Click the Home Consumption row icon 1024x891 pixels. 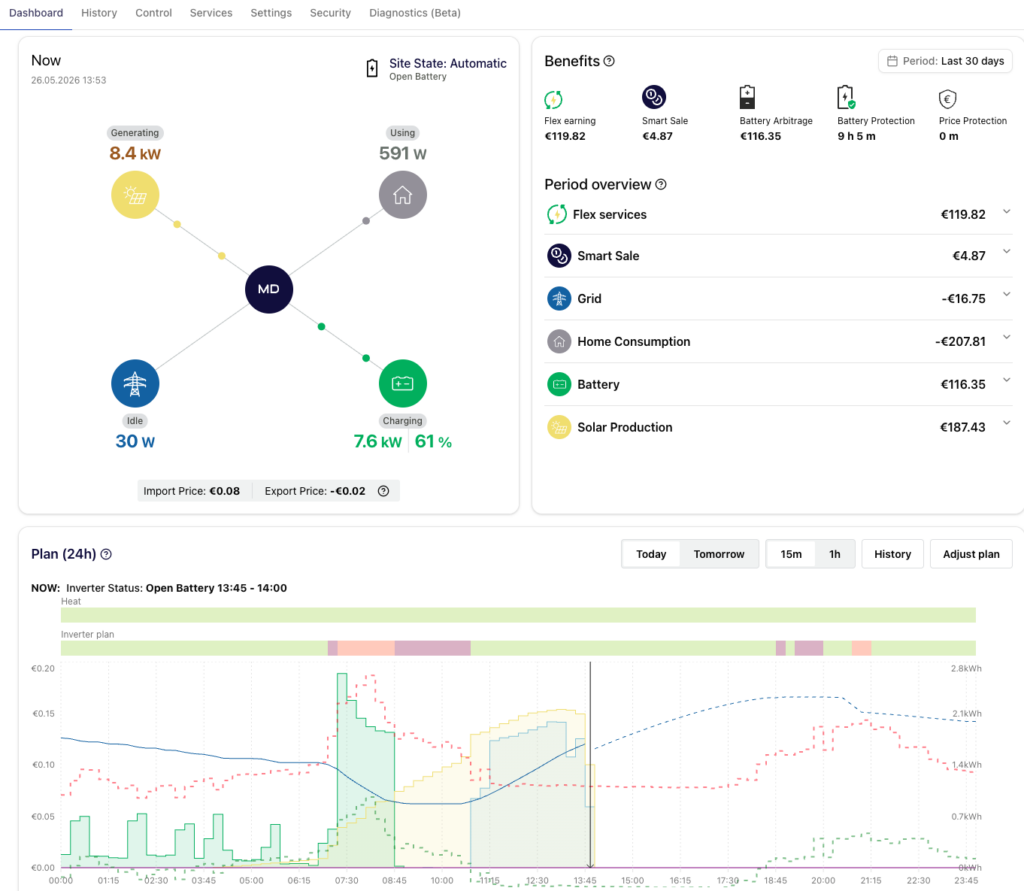[x=559, y=342]
